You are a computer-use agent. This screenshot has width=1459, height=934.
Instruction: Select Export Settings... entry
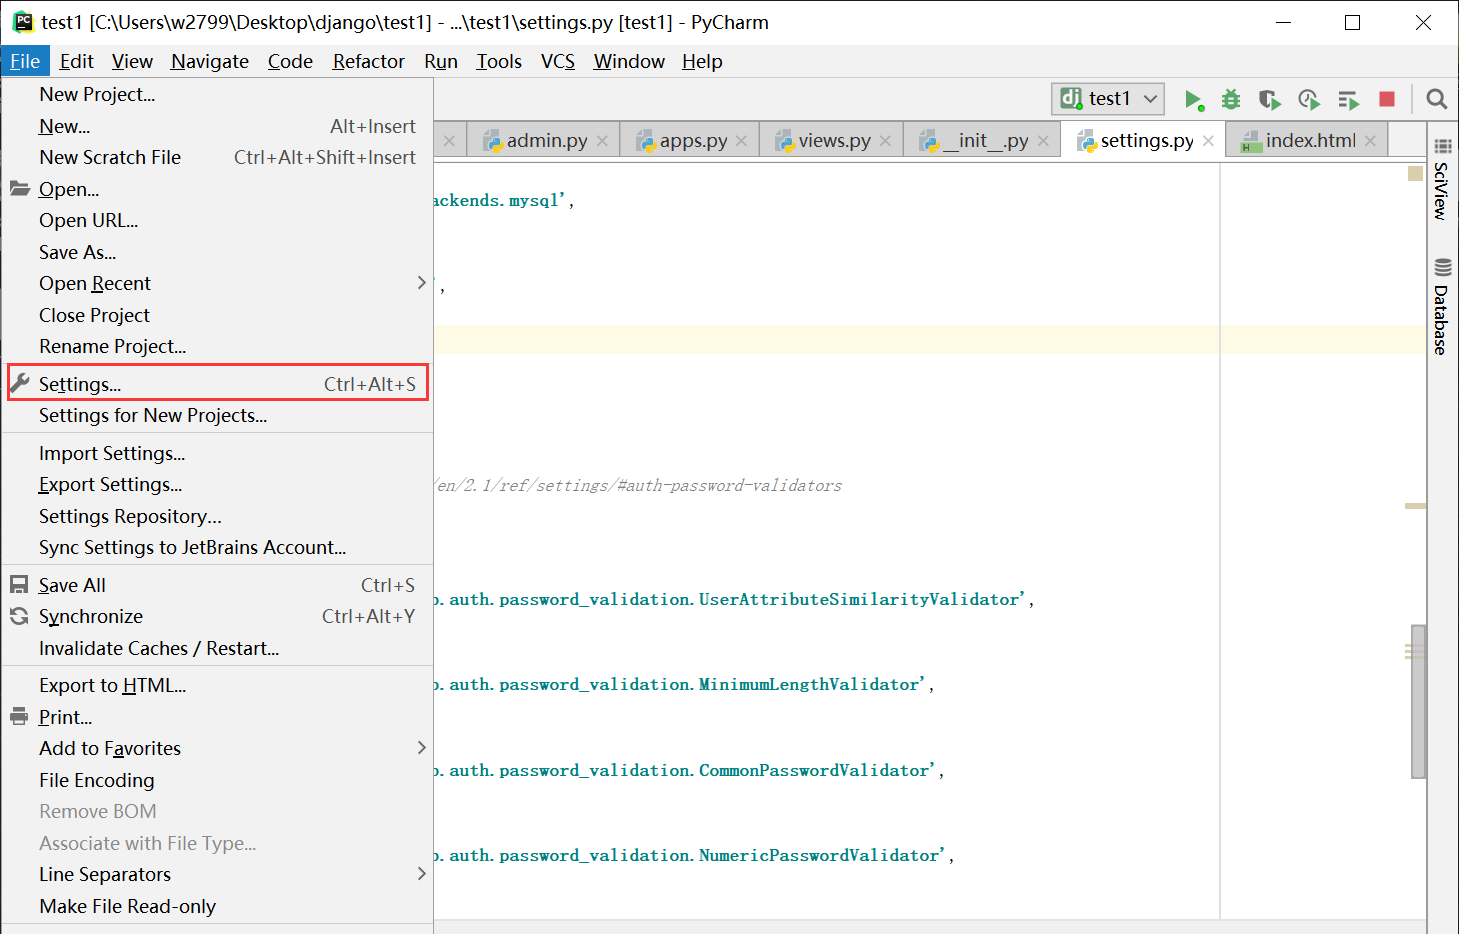217,484
